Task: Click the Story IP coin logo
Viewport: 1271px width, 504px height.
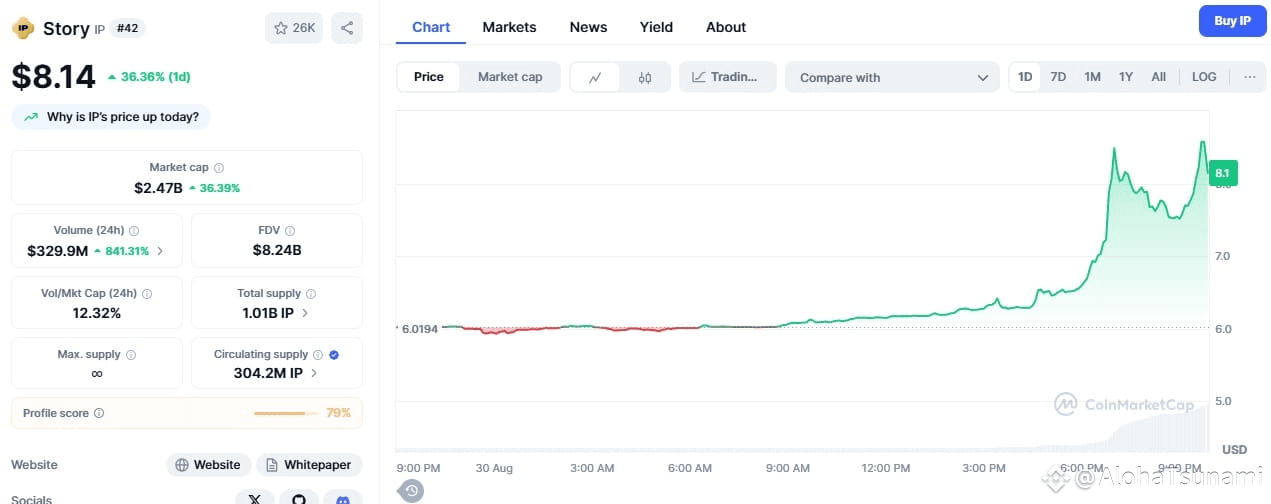Action: tap(23, 28)
